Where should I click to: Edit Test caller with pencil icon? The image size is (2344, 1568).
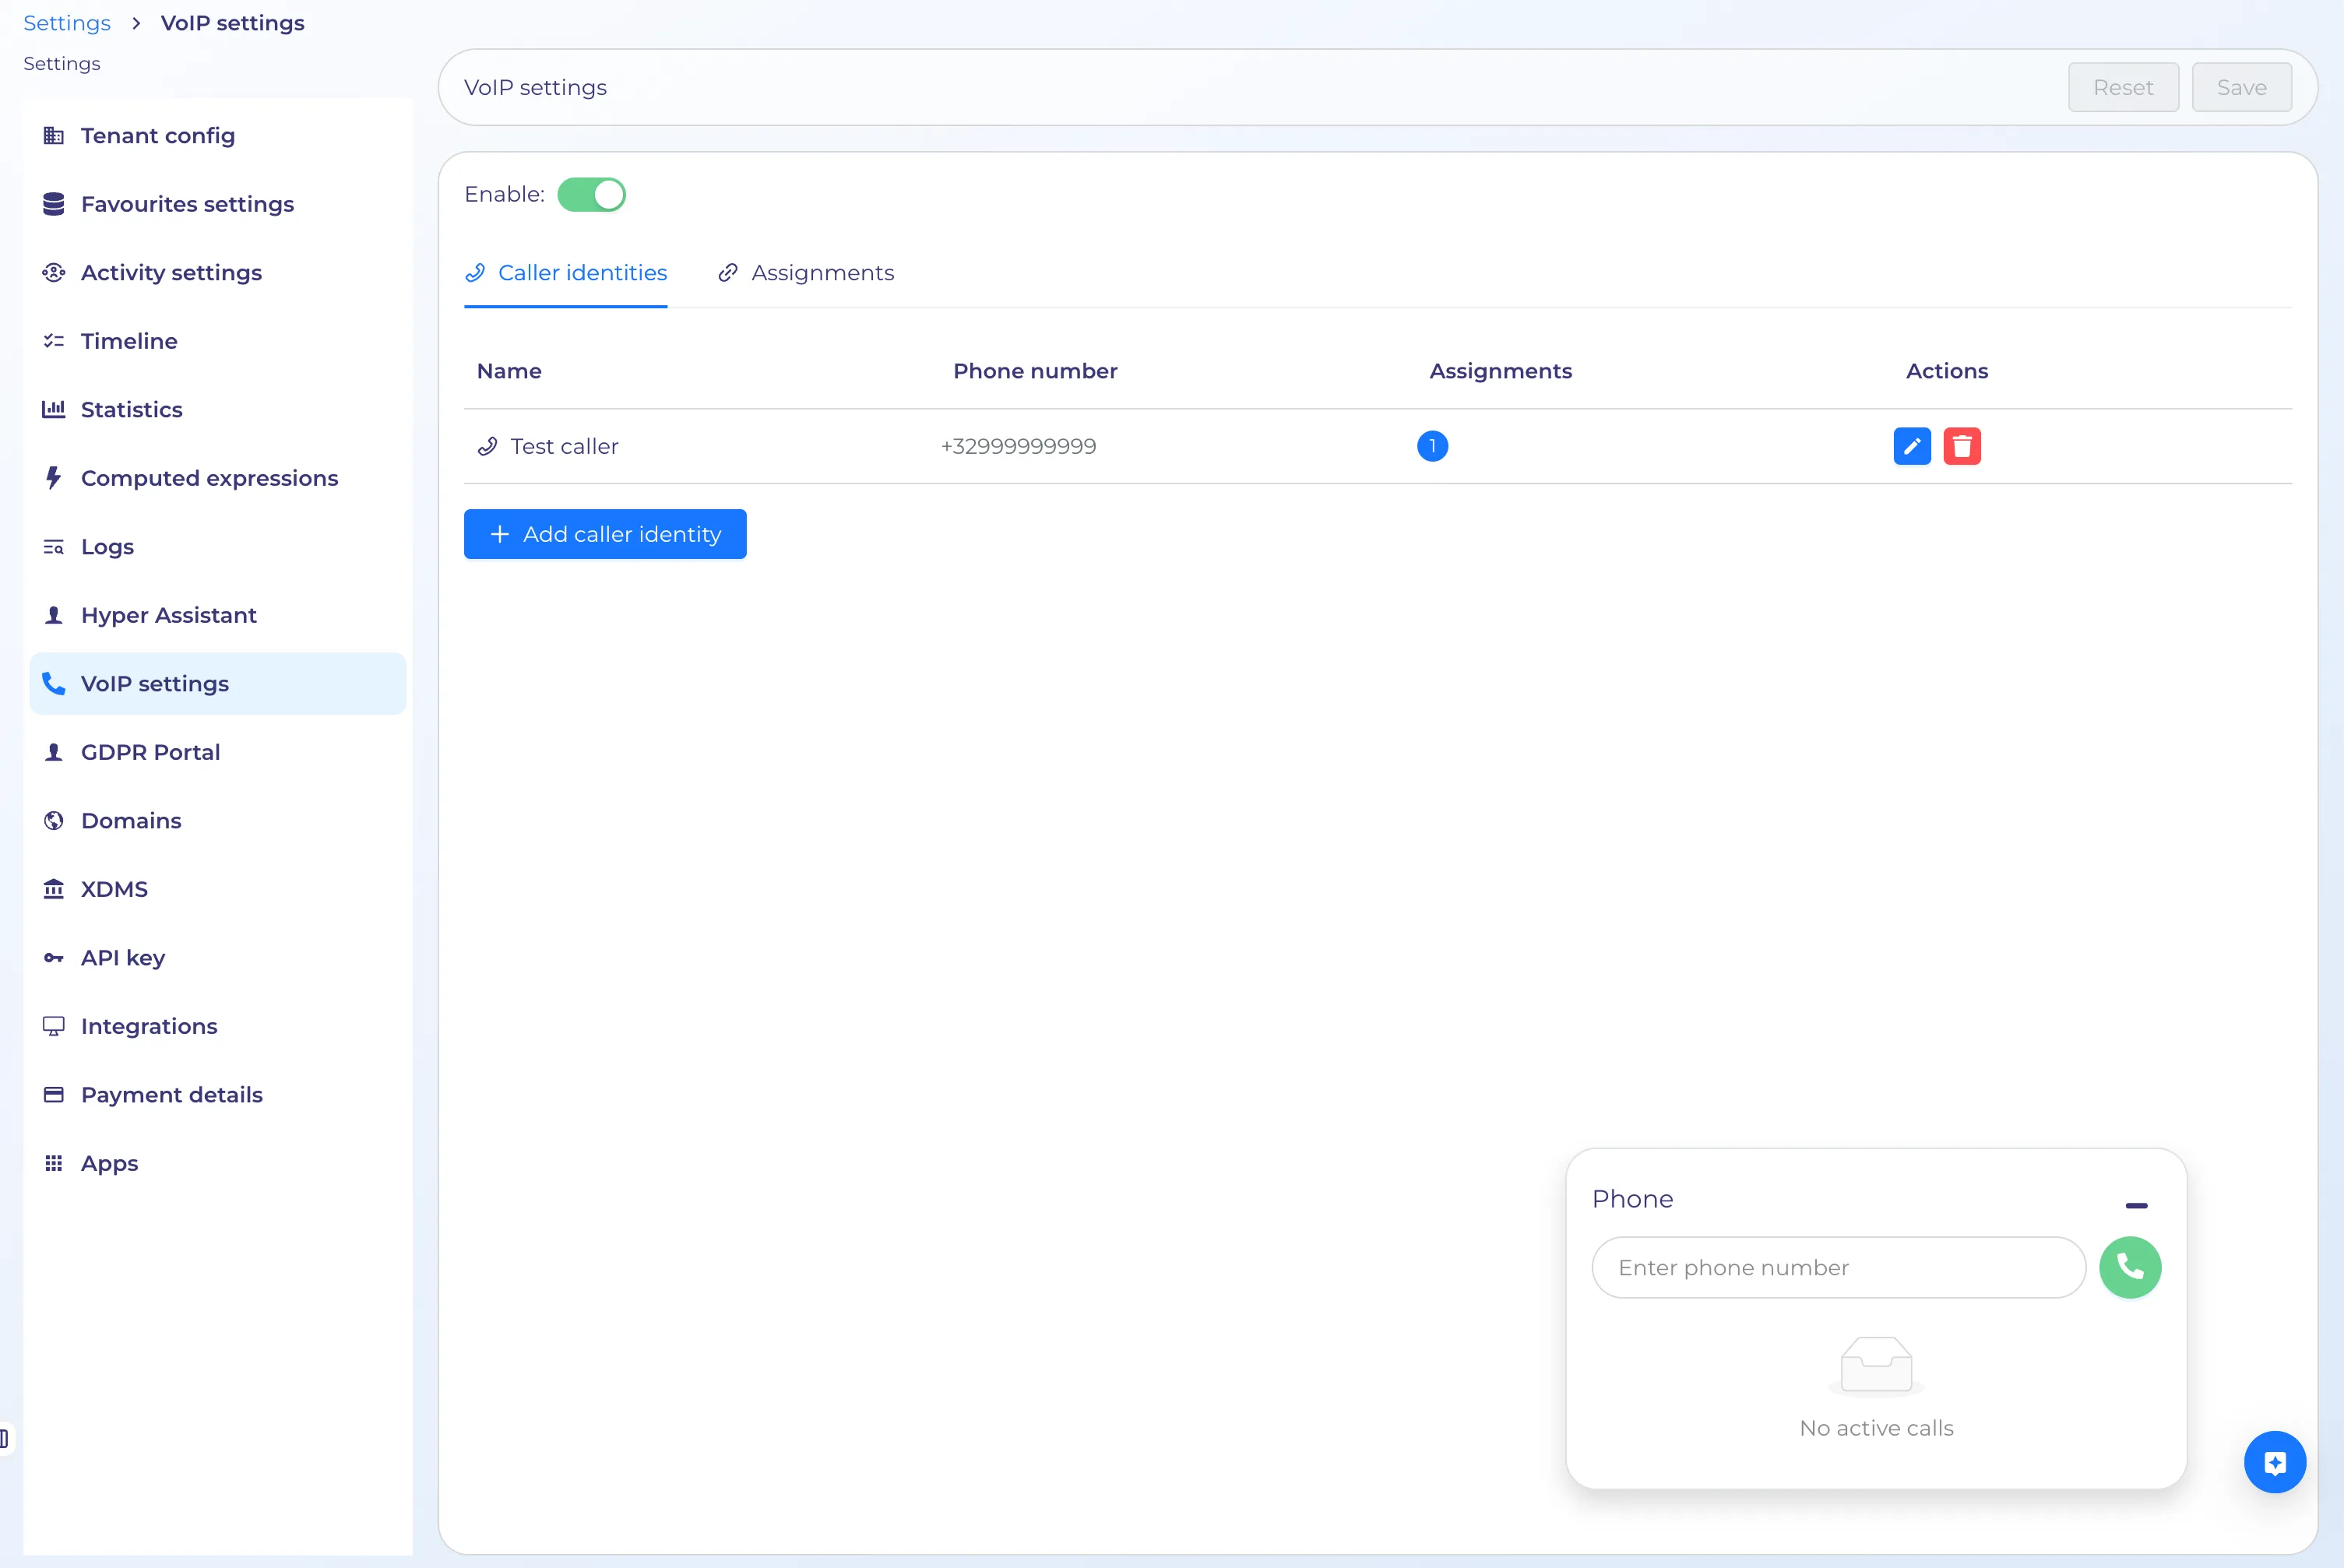click(x=1912, y=446)
